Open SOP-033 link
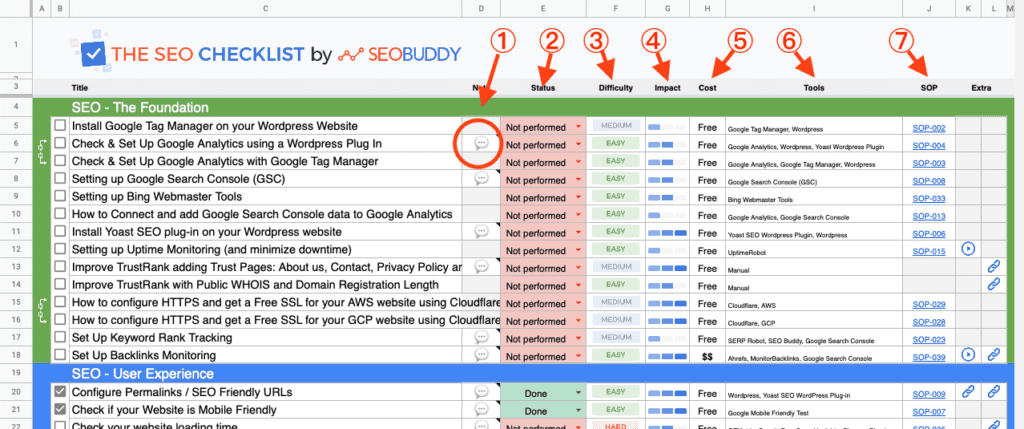 929,198
